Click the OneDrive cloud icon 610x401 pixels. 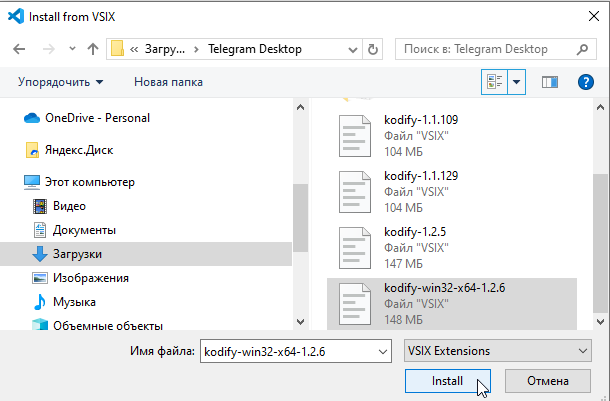tap(32, 118)
